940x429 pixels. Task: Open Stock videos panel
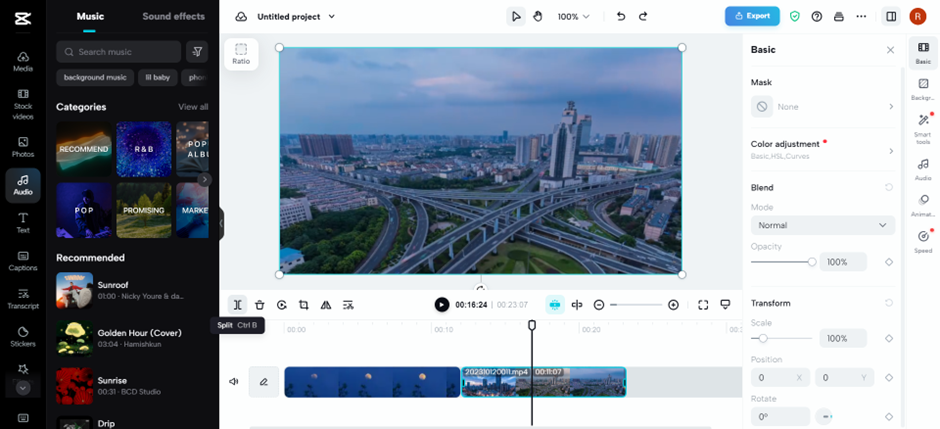(x=23, y=104)
